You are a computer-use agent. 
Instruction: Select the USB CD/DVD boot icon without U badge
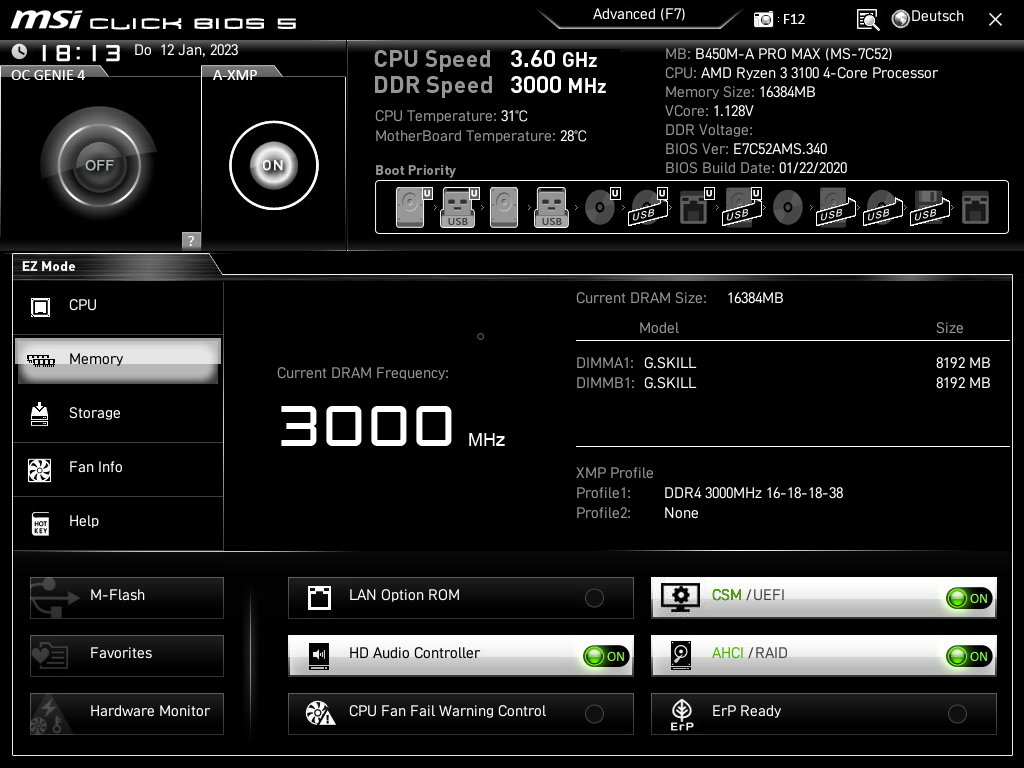[882, 207]
